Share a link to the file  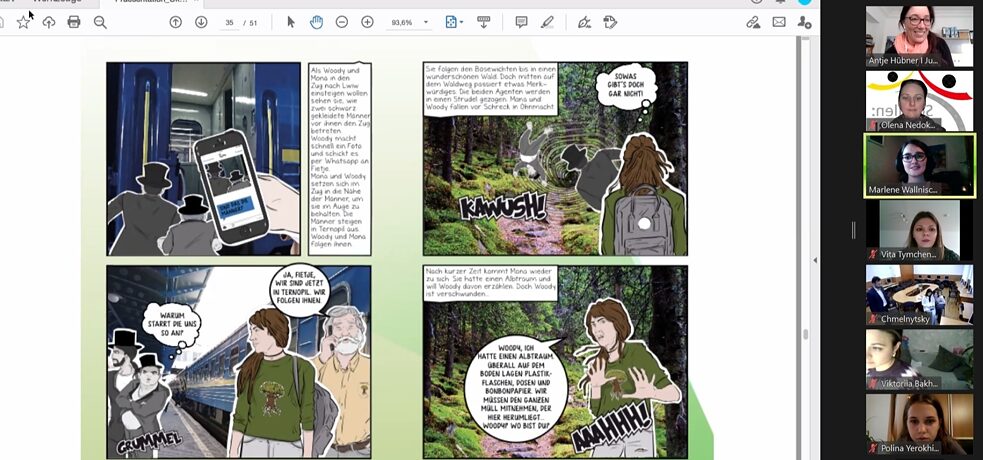753,23
